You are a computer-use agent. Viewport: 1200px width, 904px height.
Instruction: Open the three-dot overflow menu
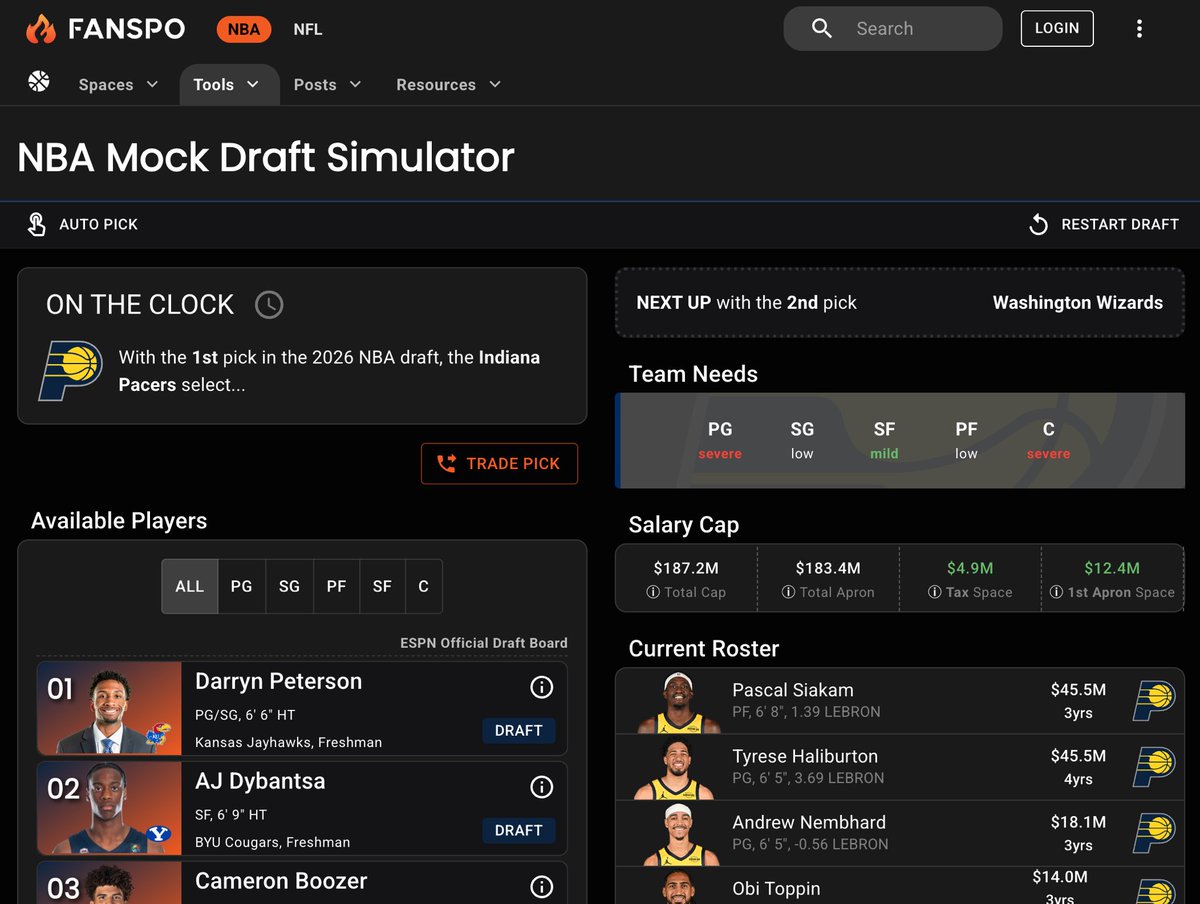point(1139,28)
